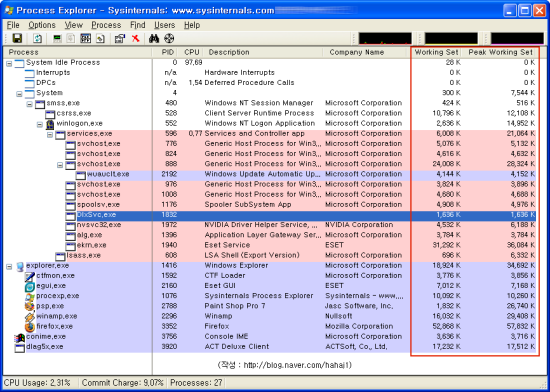Click the winlogon.exe icon
Screen dimensions: 550x392
click(50, 124)
